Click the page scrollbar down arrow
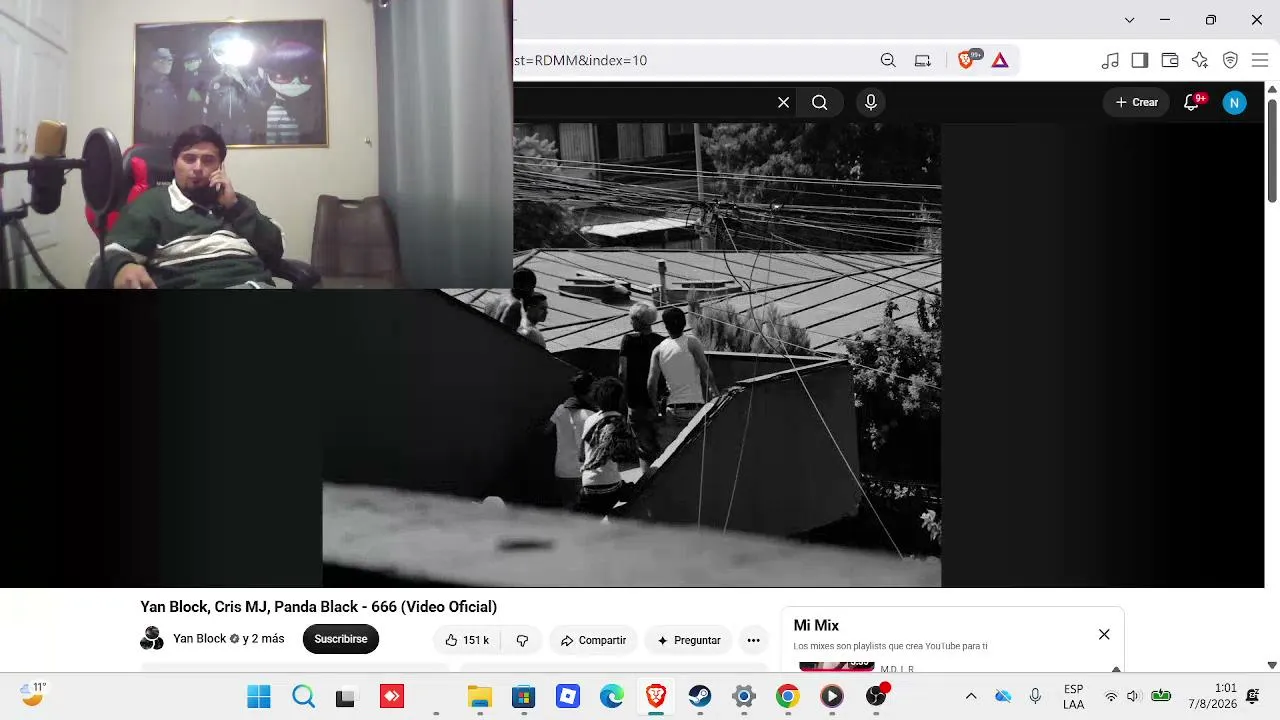1280x720 pixels. point(1272,665)
